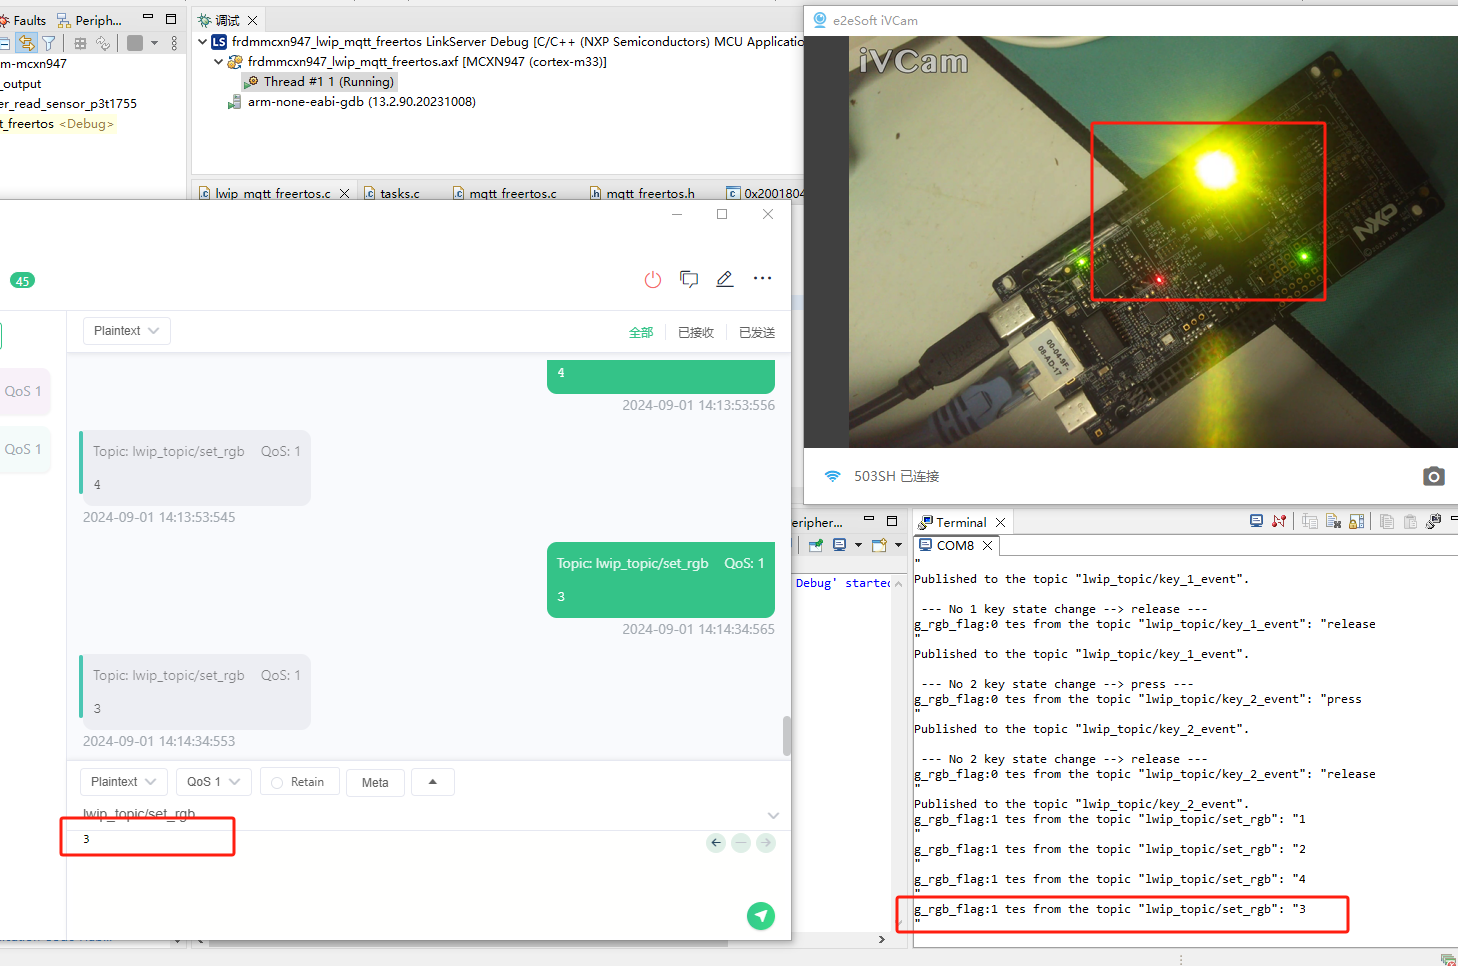
Task: Open the lwip_mqtt_freertos.c editor tab
Action: [x=272, y=193]
